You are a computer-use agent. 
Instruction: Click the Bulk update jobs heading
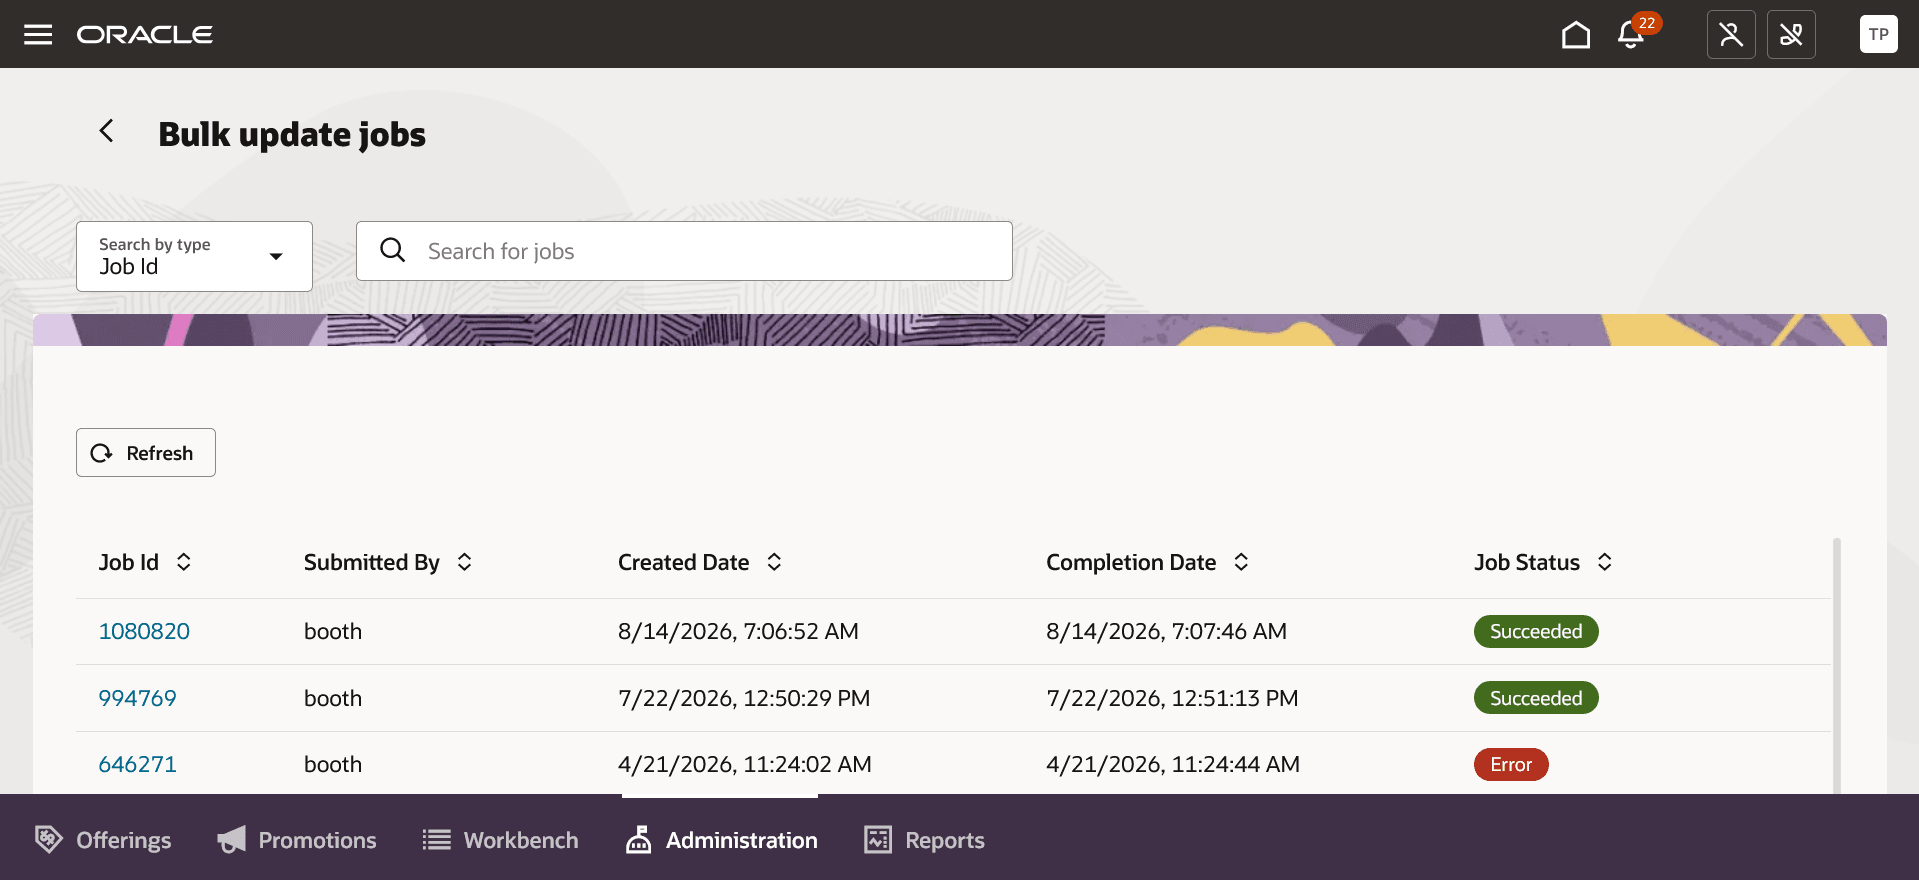(292, 134)
